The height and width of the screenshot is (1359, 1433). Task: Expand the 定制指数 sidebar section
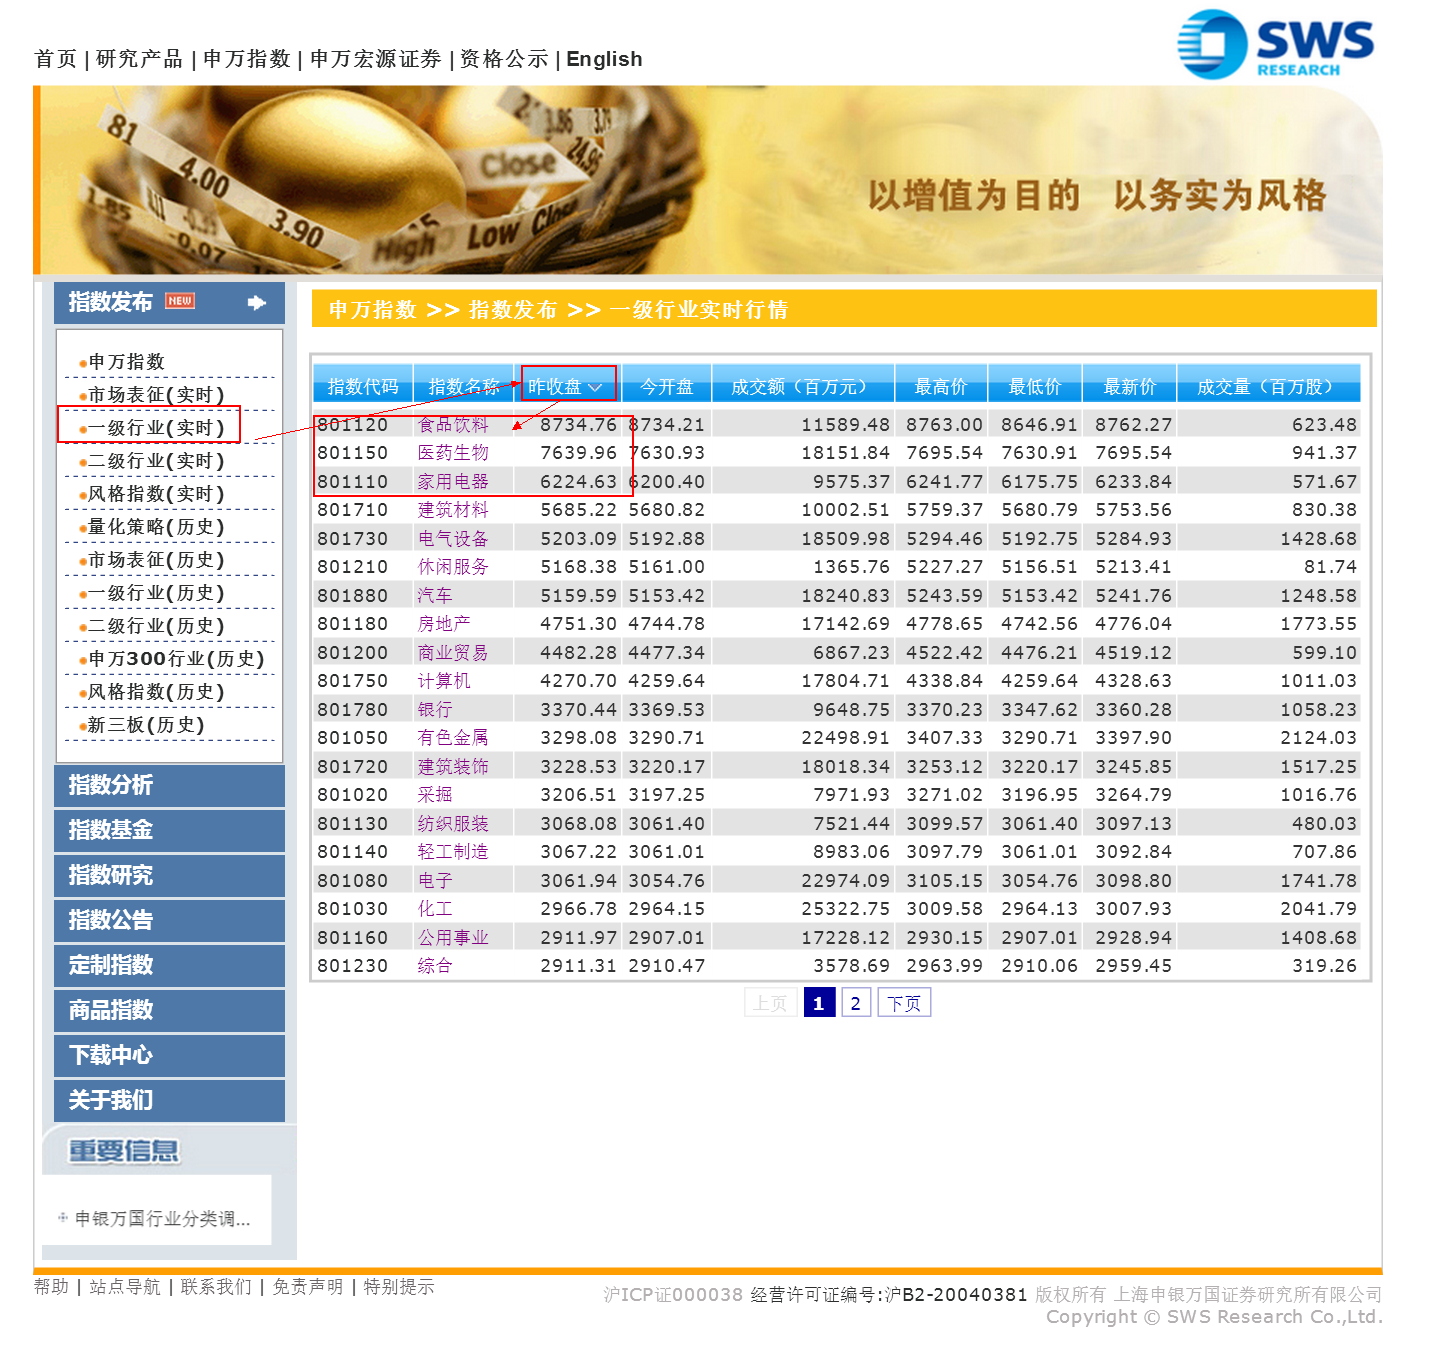pos(169,966)
